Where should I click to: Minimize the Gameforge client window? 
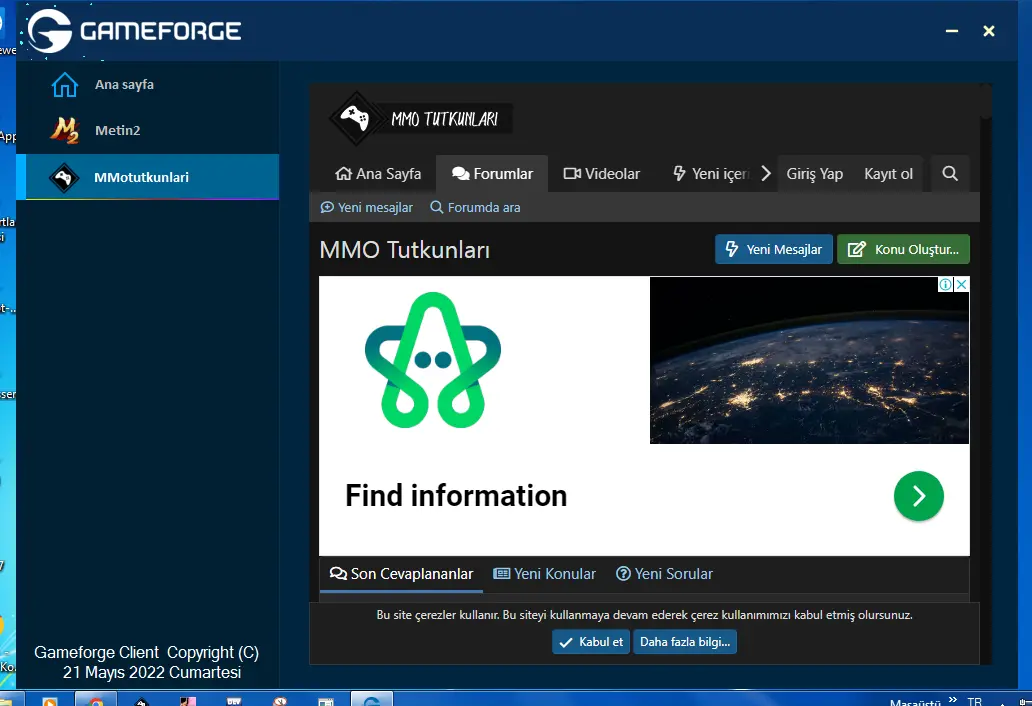(x=952, y=31)
